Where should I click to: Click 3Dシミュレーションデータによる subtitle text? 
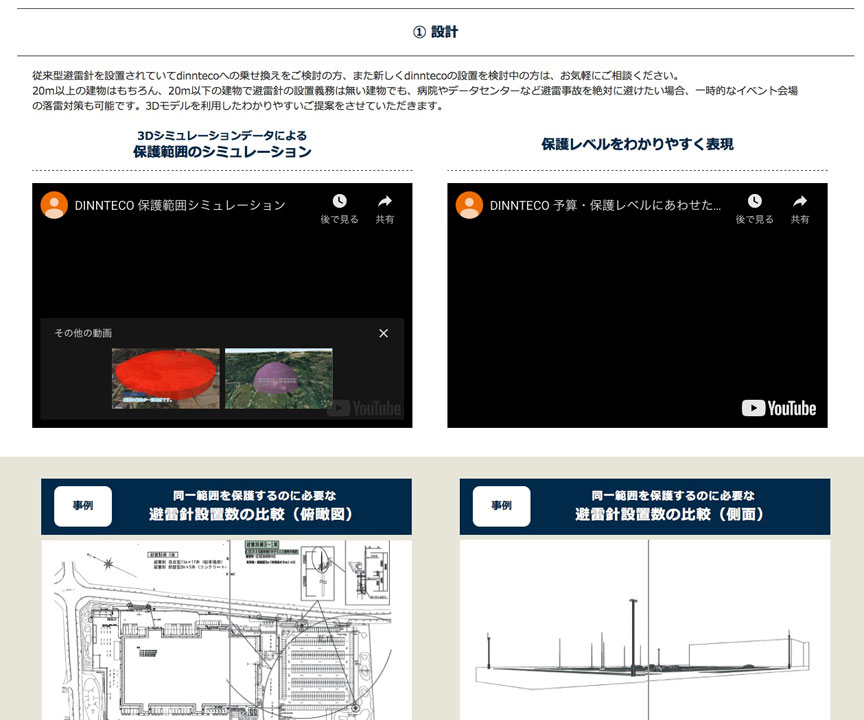click(222, 136)
